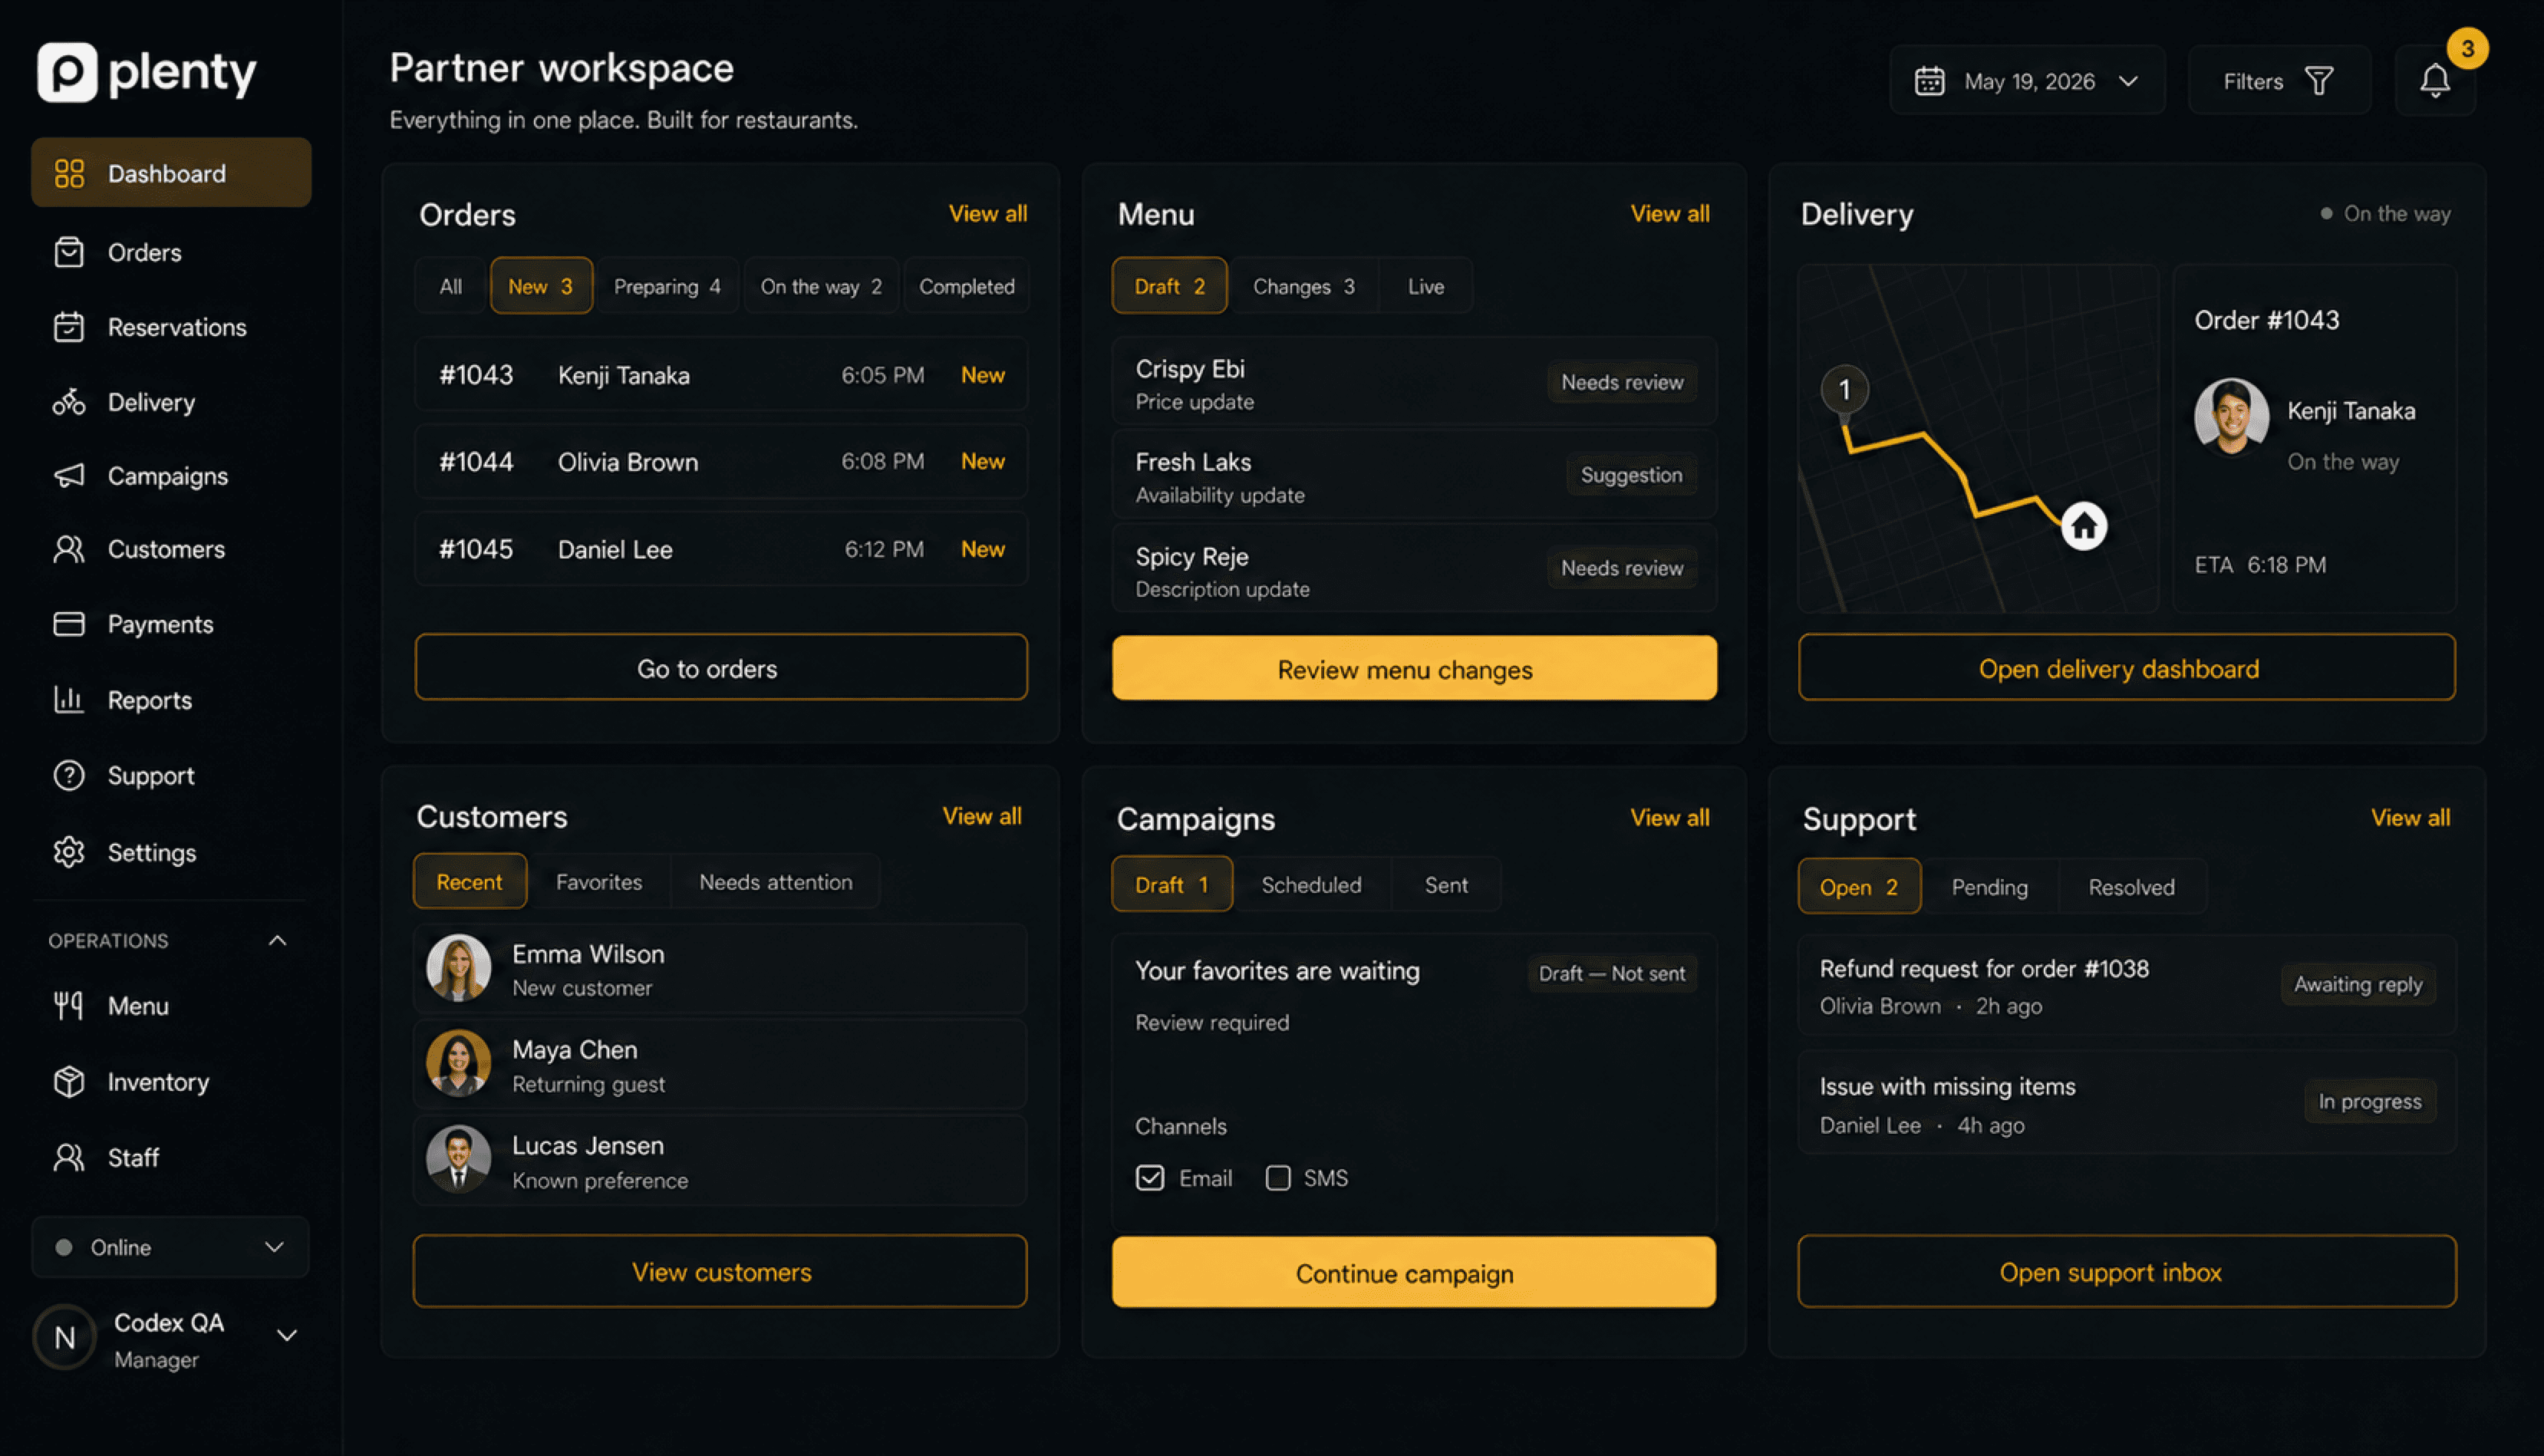Open the Filters dropdown
Viewport: 2544px width, 1456px height.
[x=2279, y=81]
